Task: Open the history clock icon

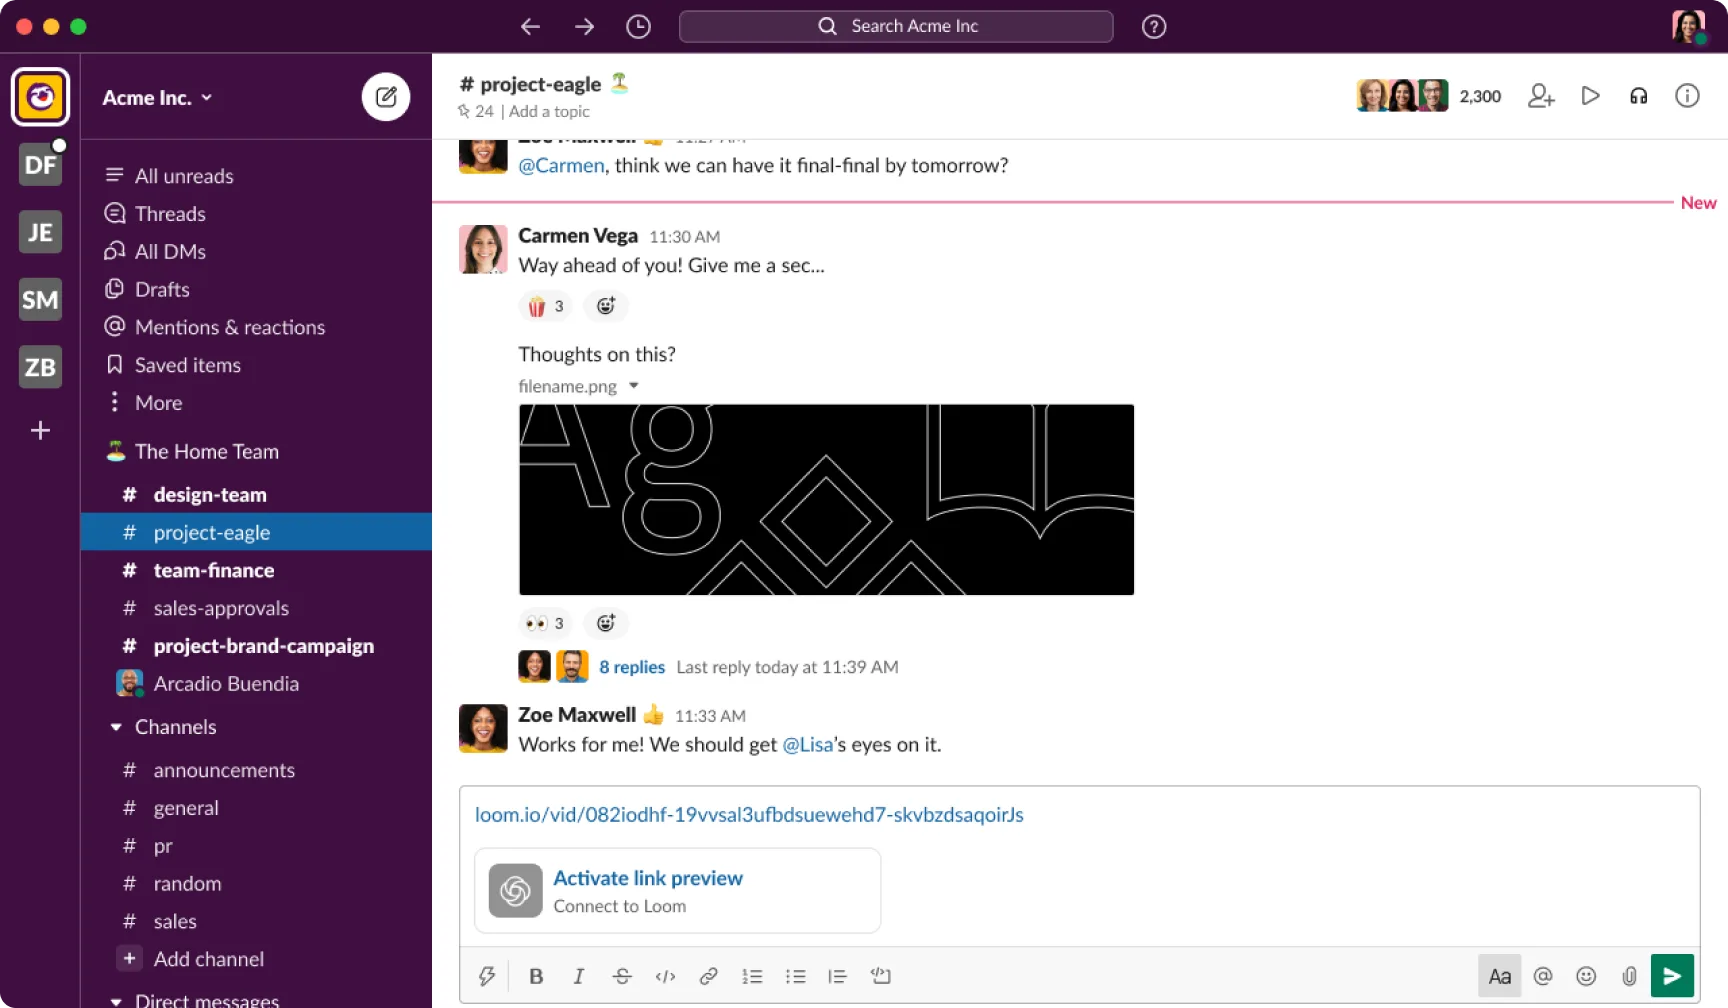Action: pyautogui.click(x=638, y=27)
